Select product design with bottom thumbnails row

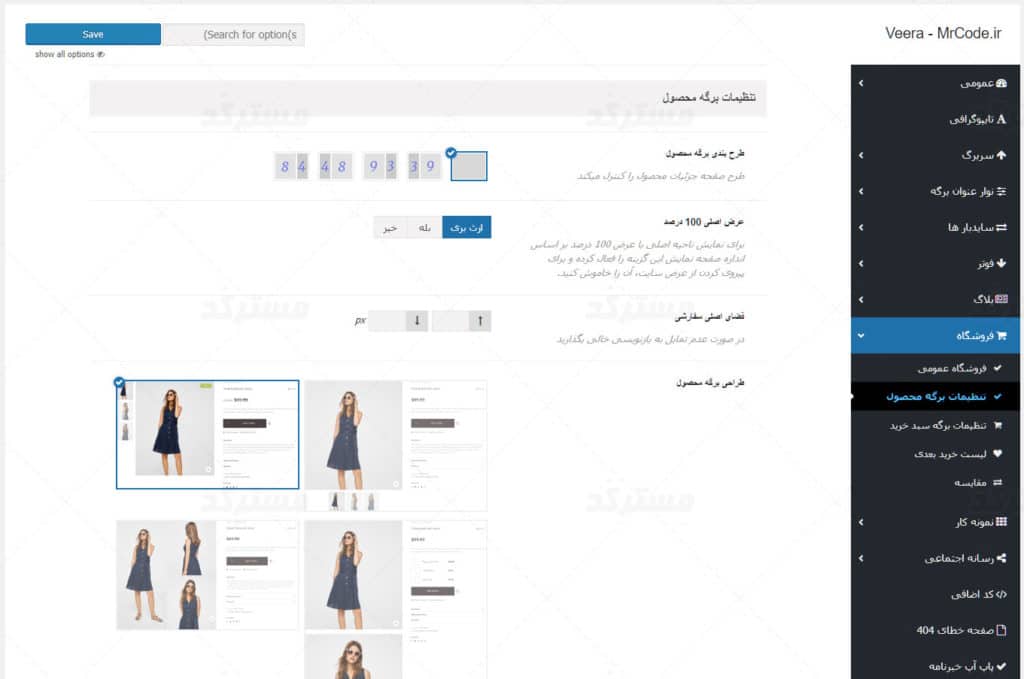(396, 445)
